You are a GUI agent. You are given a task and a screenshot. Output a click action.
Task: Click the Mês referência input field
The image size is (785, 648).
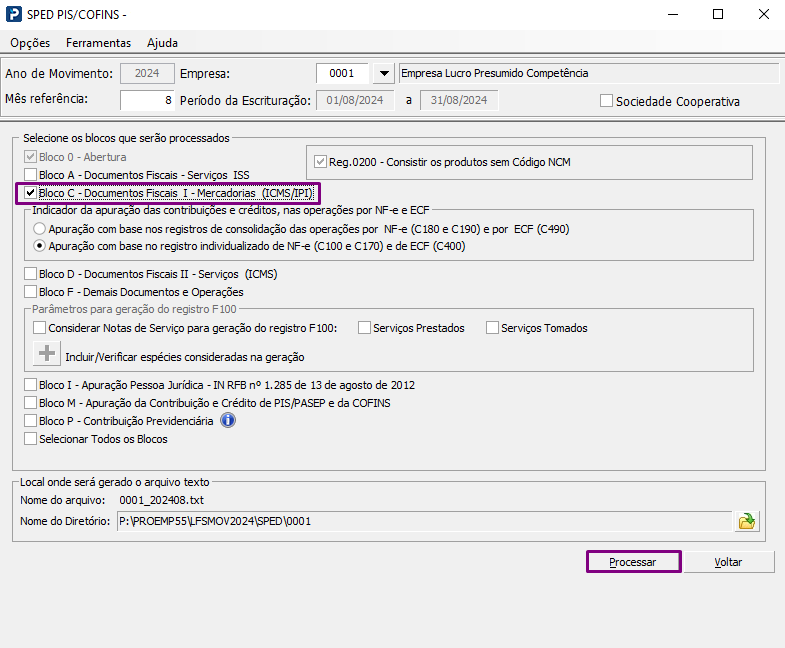[147, 100]
